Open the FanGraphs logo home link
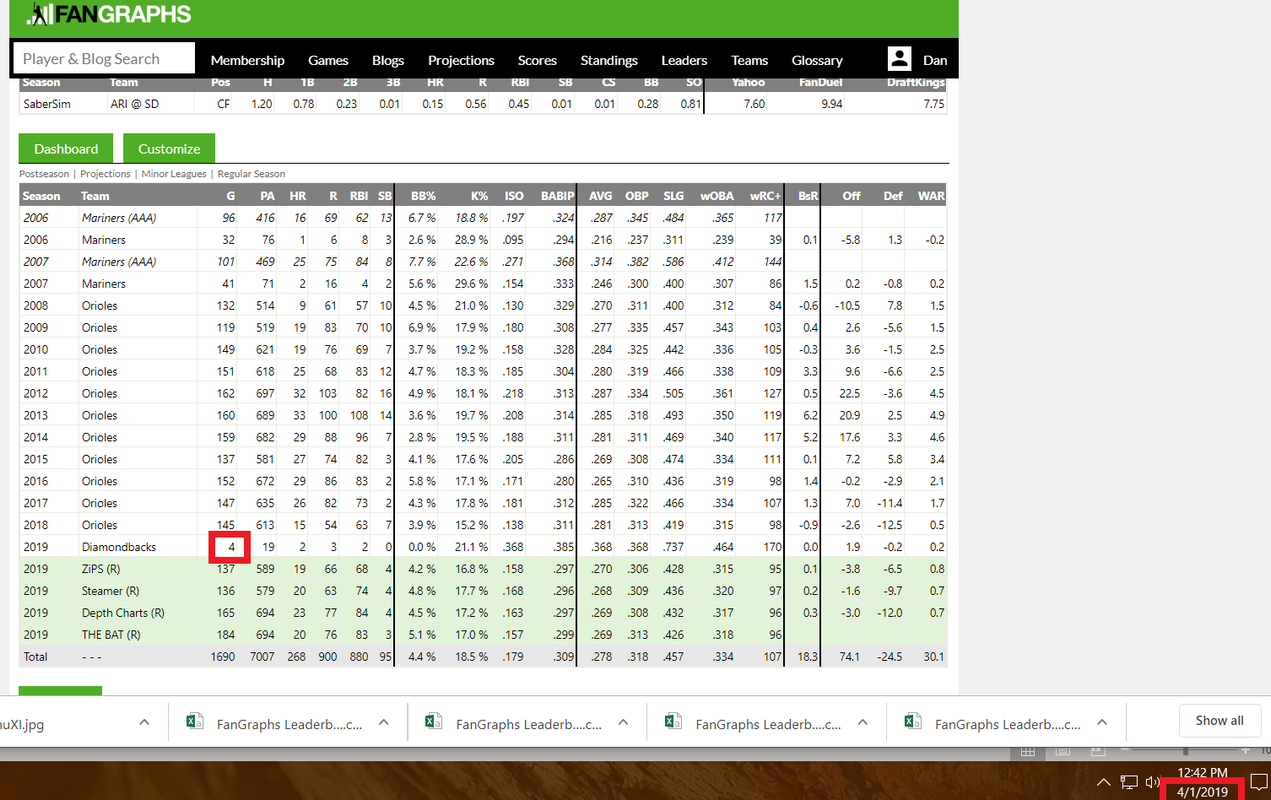 (109, 14)
